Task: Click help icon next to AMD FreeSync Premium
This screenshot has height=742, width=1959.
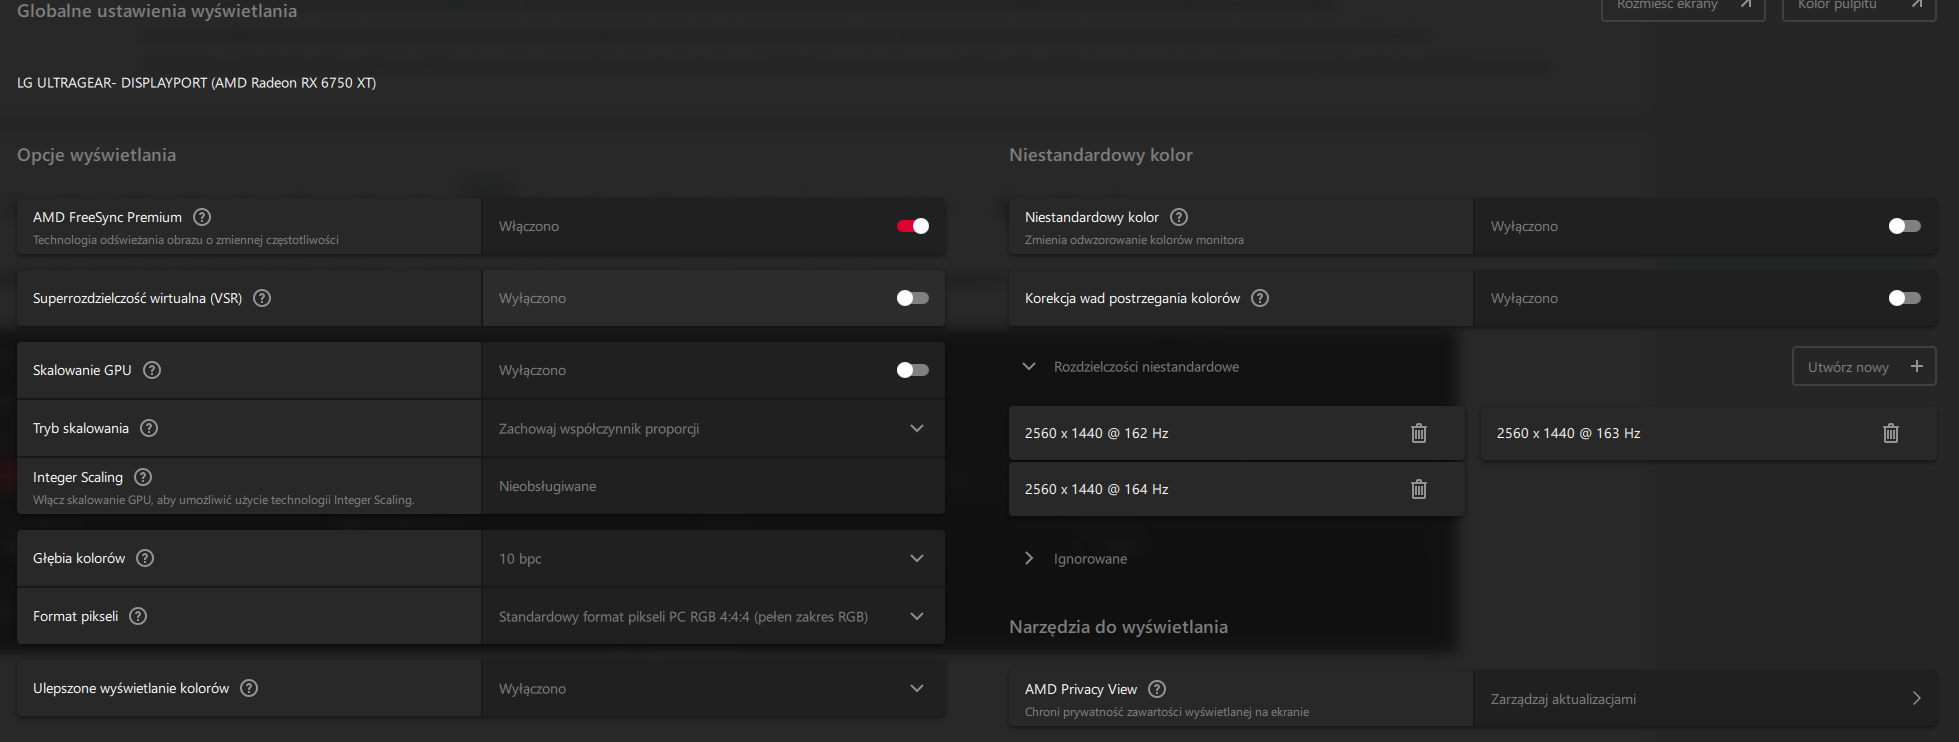Action: pyautogui.click(x=202, y=217)
